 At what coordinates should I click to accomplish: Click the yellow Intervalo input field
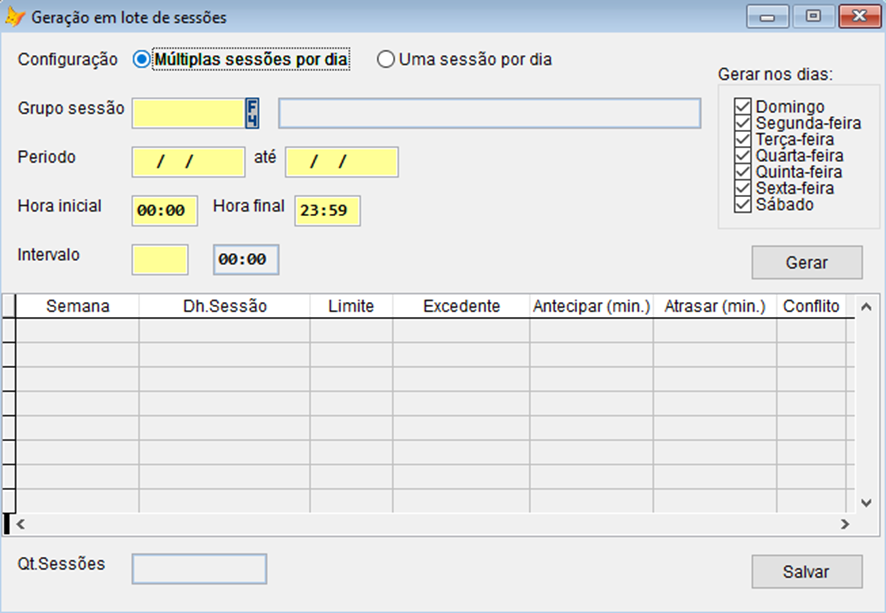point(160,259)
